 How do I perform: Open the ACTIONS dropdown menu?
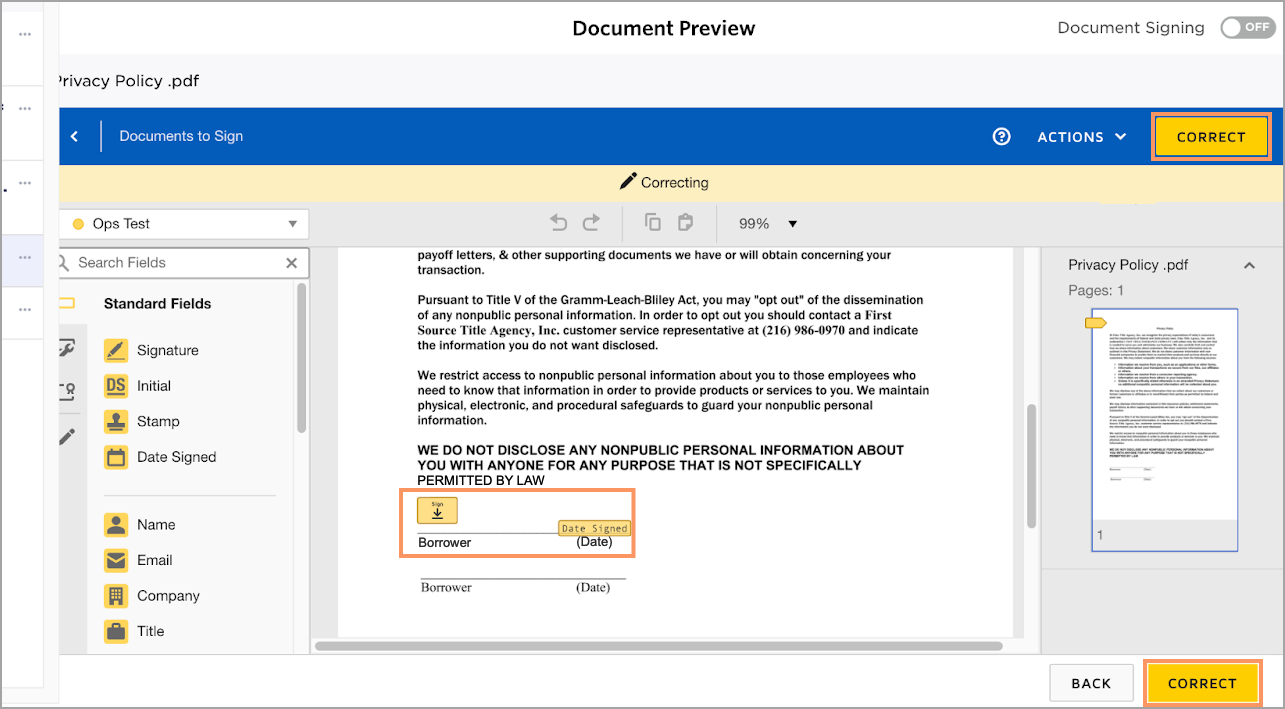(1081, 136)
